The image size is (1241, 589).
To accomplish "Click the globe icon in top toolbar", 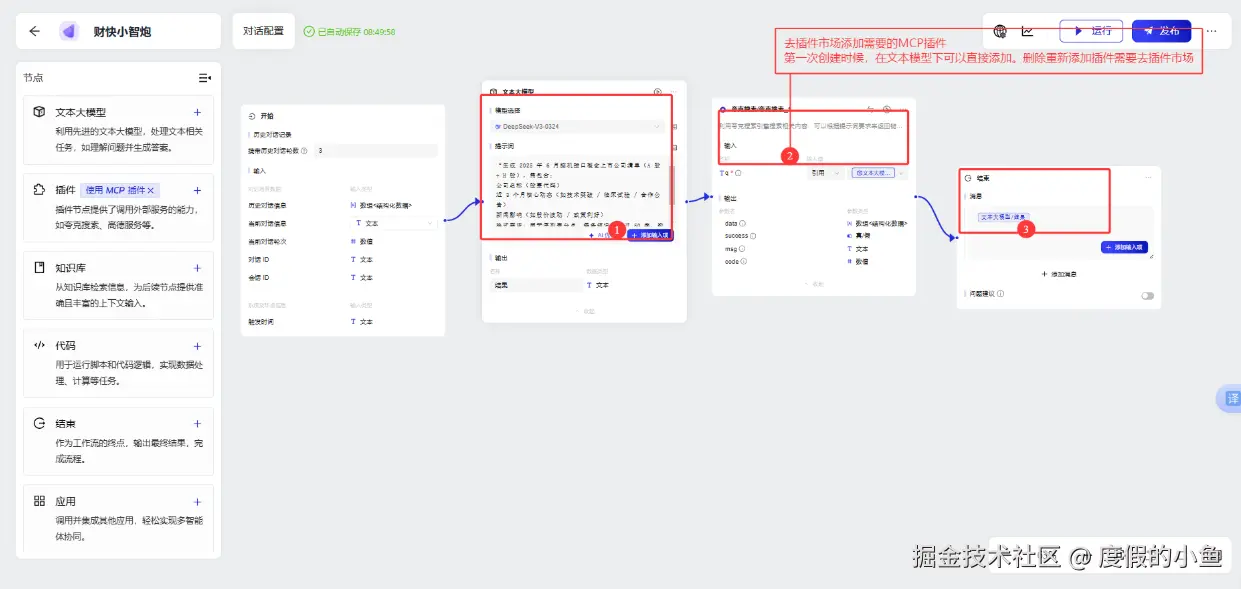I will pyautogui.click(x=1000, y=31).
